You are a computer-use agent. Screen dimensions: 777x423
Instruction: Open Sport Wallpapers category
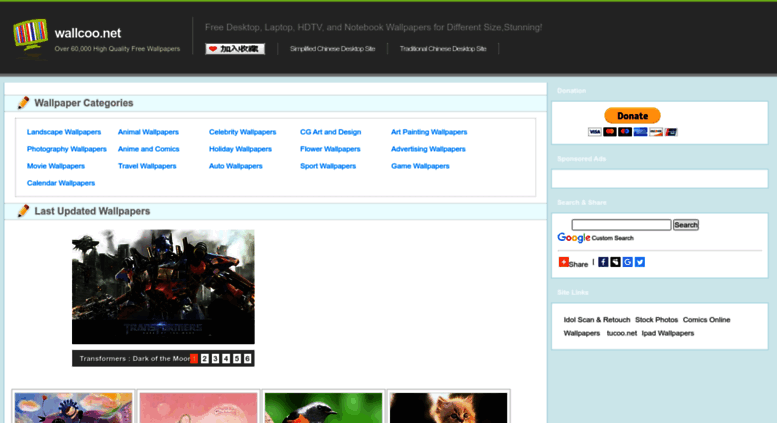coord(328,166)
